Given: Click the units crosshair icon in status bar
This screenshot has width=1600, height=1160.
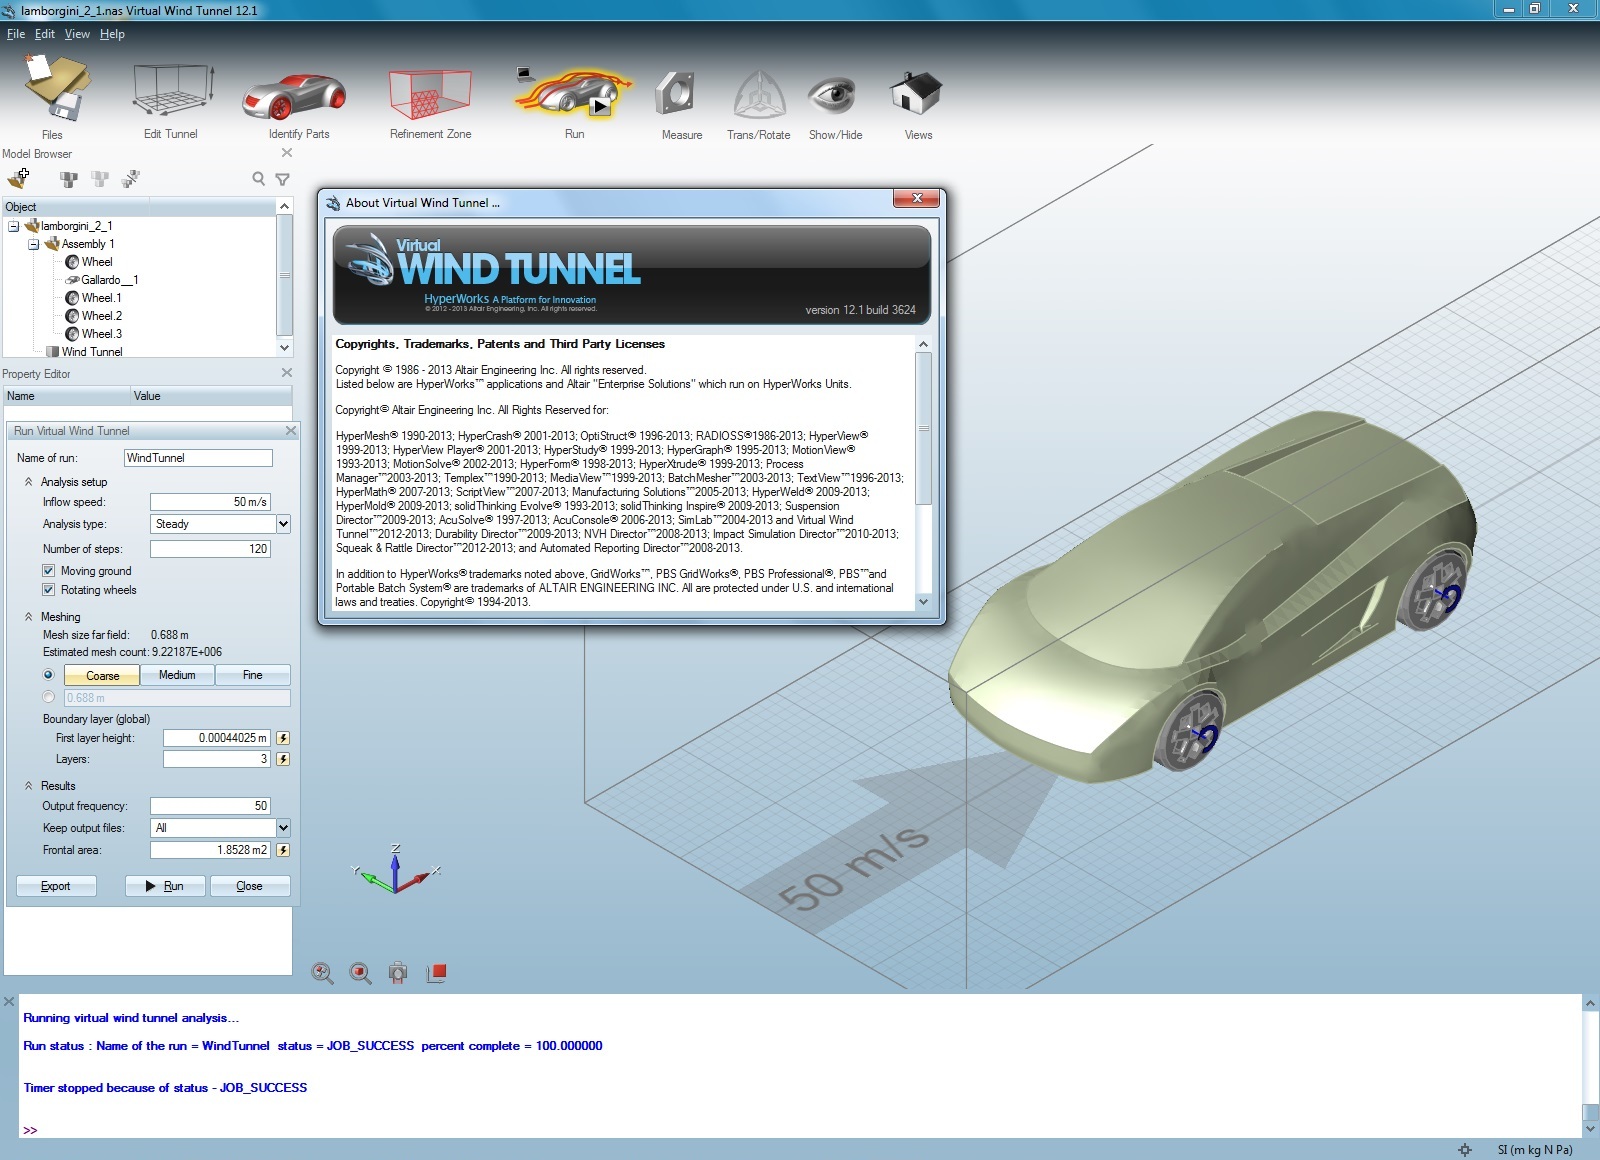Looking at the screenshot, I should (x=1465, y=1150).
